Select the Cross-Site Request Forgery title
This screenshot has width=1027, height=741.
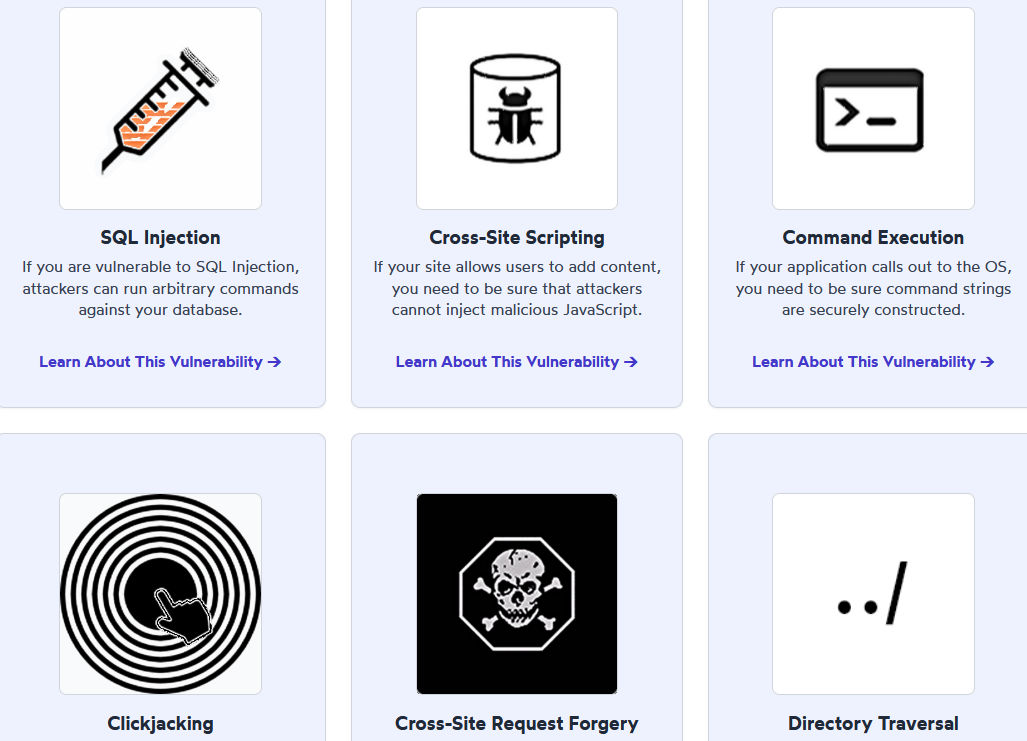(517, 723)
